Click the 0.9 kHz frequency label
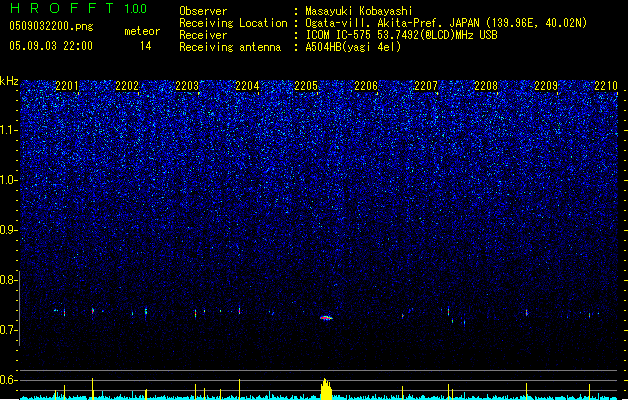 [8, 230]
